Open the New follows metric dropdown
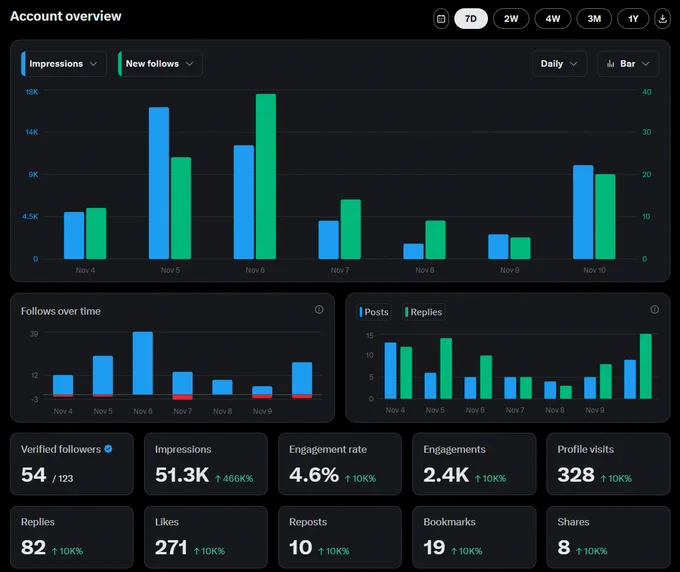Viewport: 680px width, 572px height. (x=160, y=64)
